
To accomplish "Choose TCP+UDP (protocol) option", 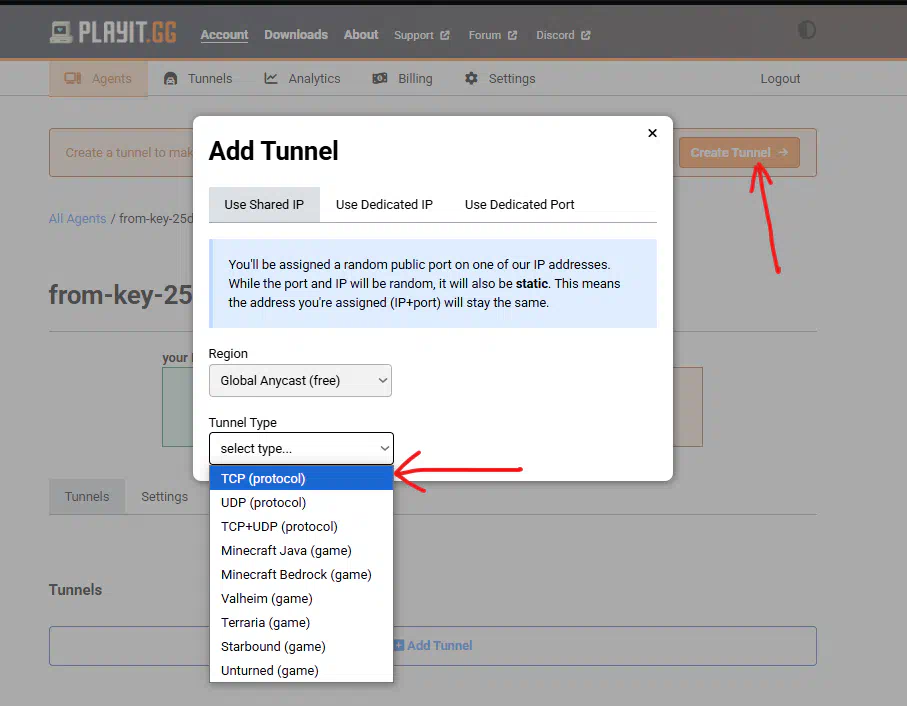I will click(x=301, y=527).
